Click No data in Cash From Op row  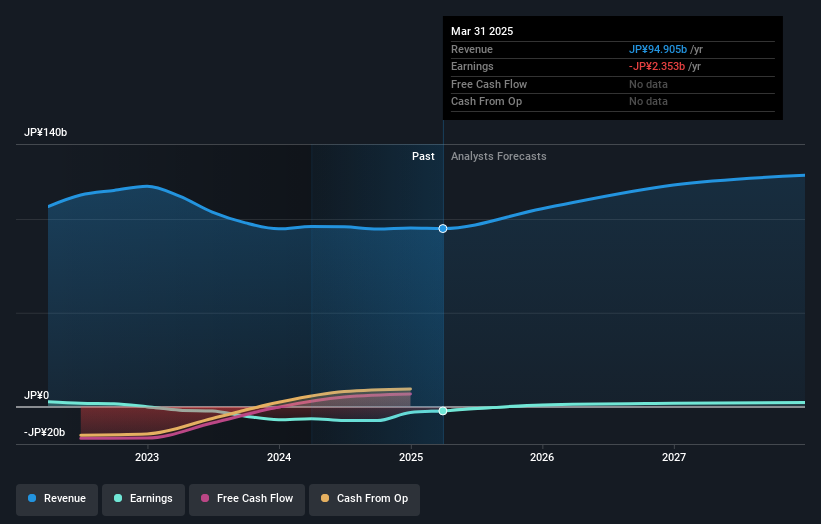click(648, 102)
